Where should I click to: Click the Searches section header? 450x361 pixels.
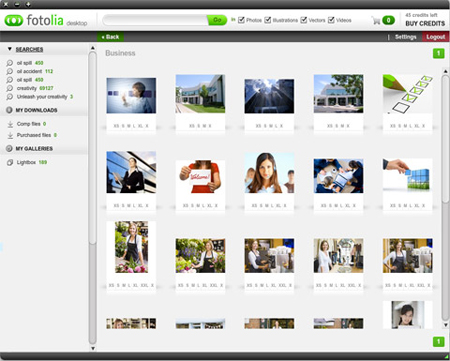[x=29, y=49]
